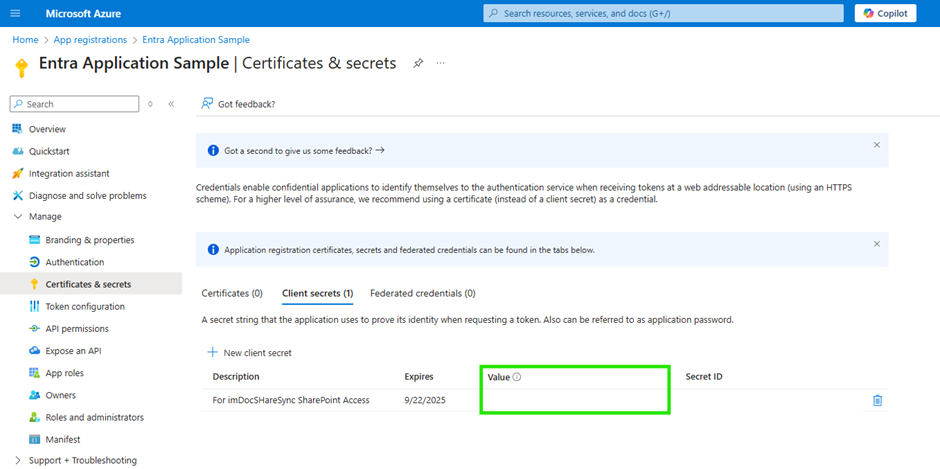Viewport: 940px width, 469px height.
Task: Click the info icon in credentials banner
Action: [213, 249]
